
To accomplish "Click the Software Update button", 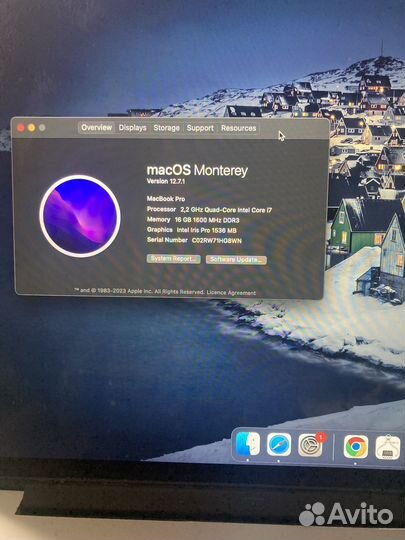I will point(236,259).
